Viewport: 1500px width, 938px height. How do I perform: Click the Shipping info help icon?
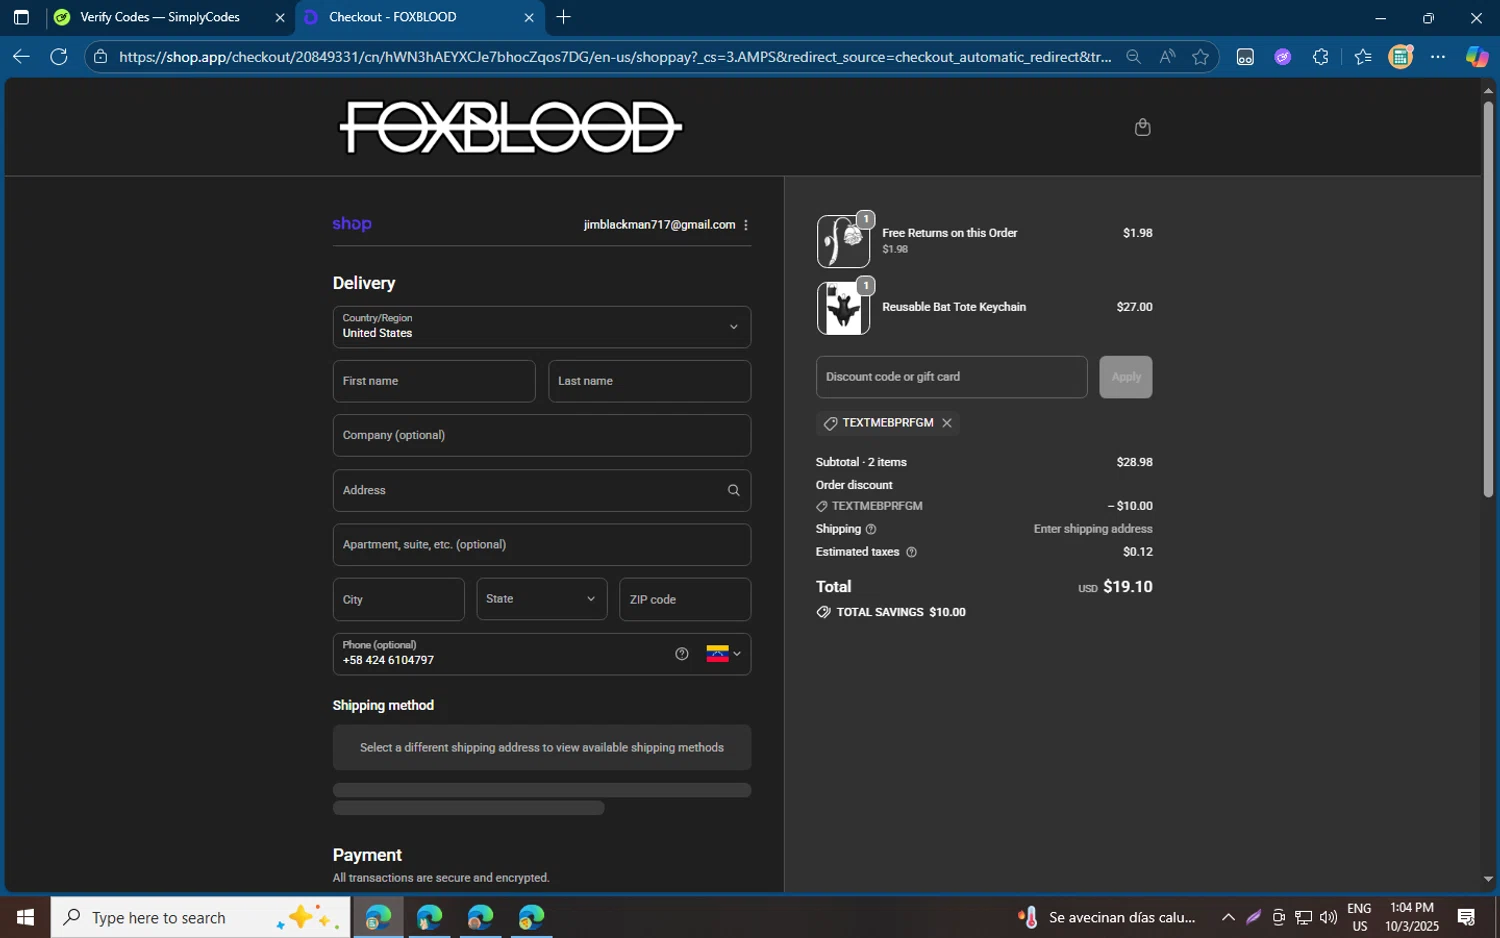point(871,529)
